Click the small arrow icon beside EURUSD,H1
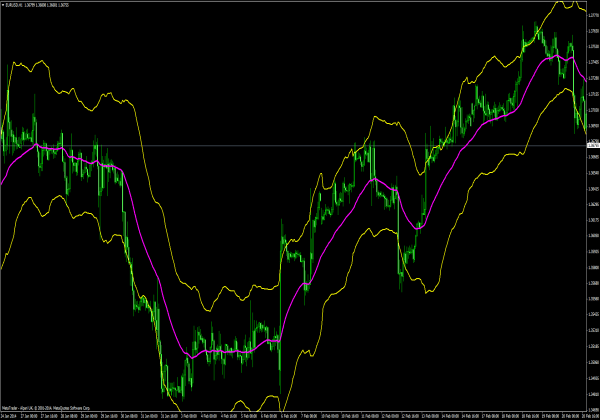Viewport: 600px width, 420px height. (3, 4)
